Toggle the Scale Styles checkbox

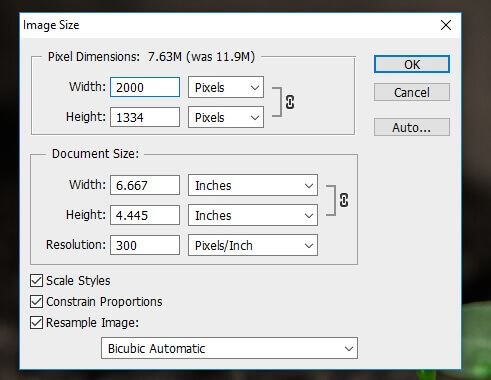pos(36,281)
